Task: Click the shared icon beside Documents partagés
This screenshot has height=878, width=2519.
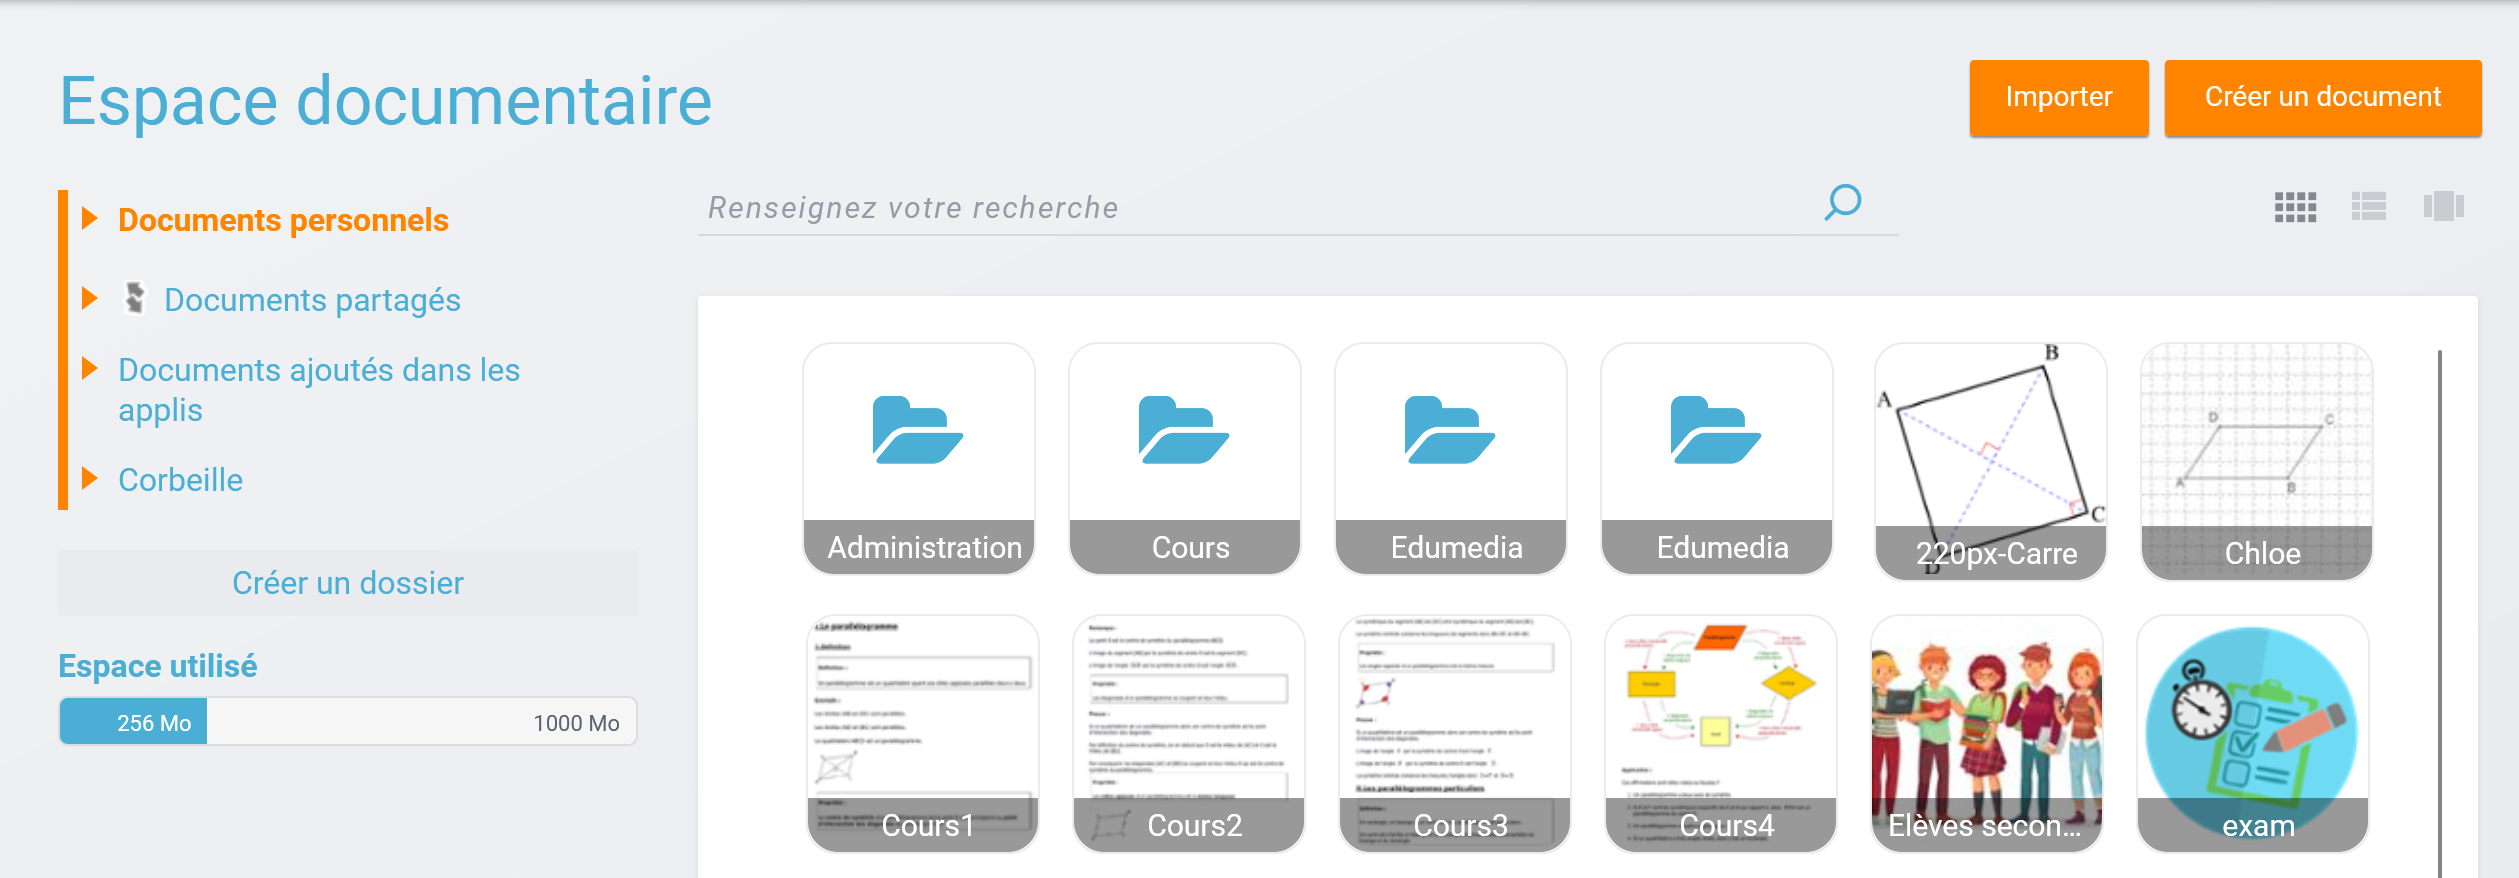Action: [135, 299]
